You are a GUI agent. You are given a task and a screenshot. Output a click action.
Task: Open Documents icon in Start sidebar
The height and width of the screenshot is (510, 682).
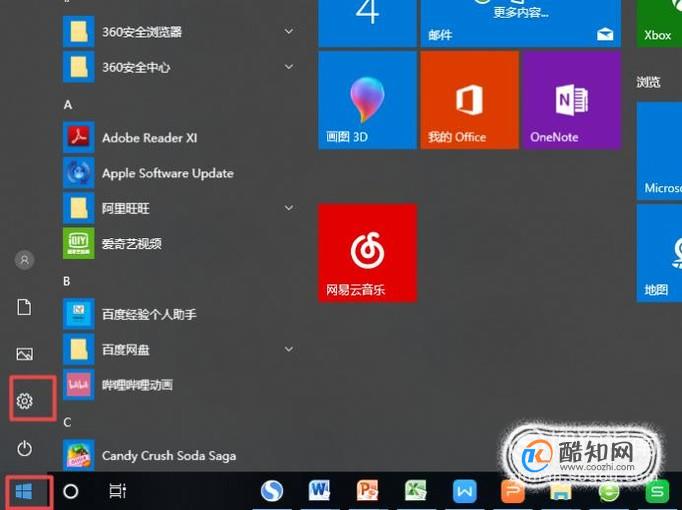[x=24, y=307]
